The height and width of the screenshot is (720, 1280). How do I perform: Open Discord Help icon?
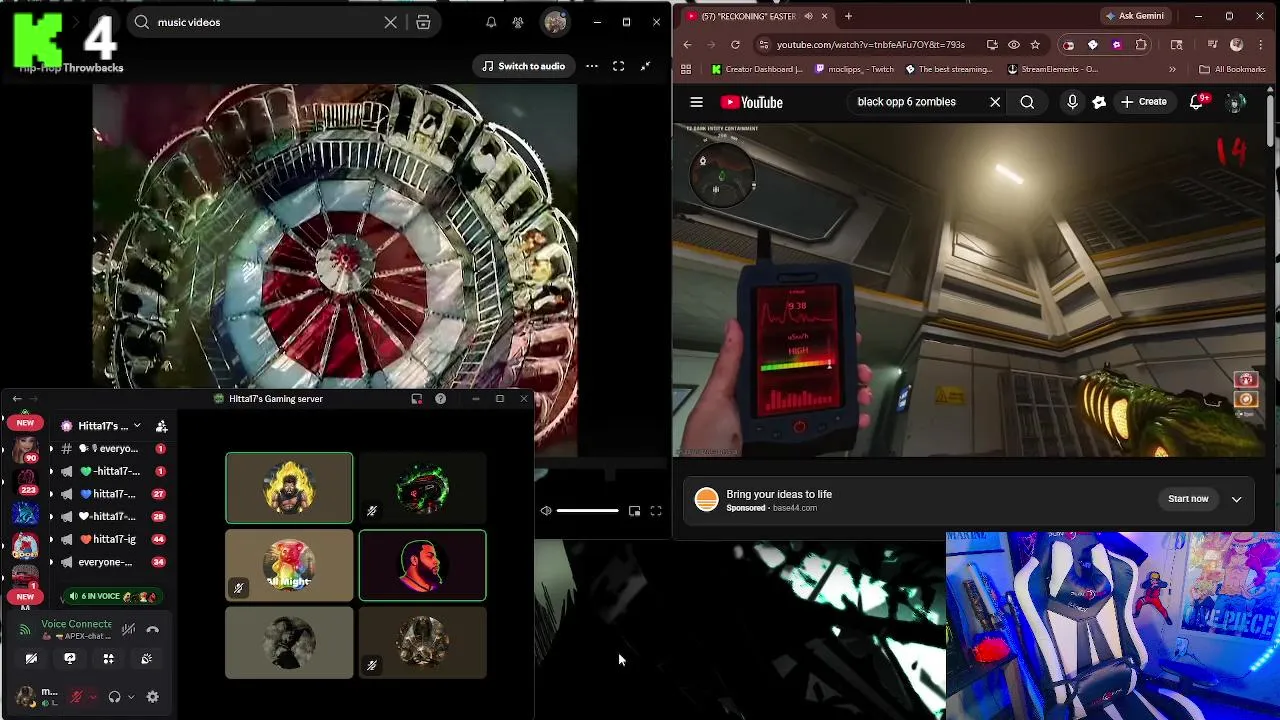(x=441, y=399)
